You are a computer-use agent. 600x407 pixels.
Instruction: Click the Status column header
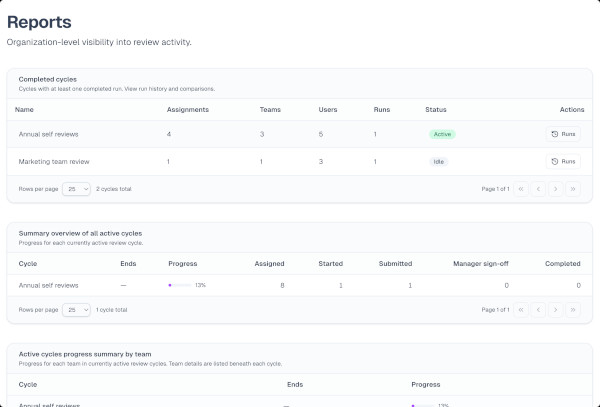[x=436, y=109]
